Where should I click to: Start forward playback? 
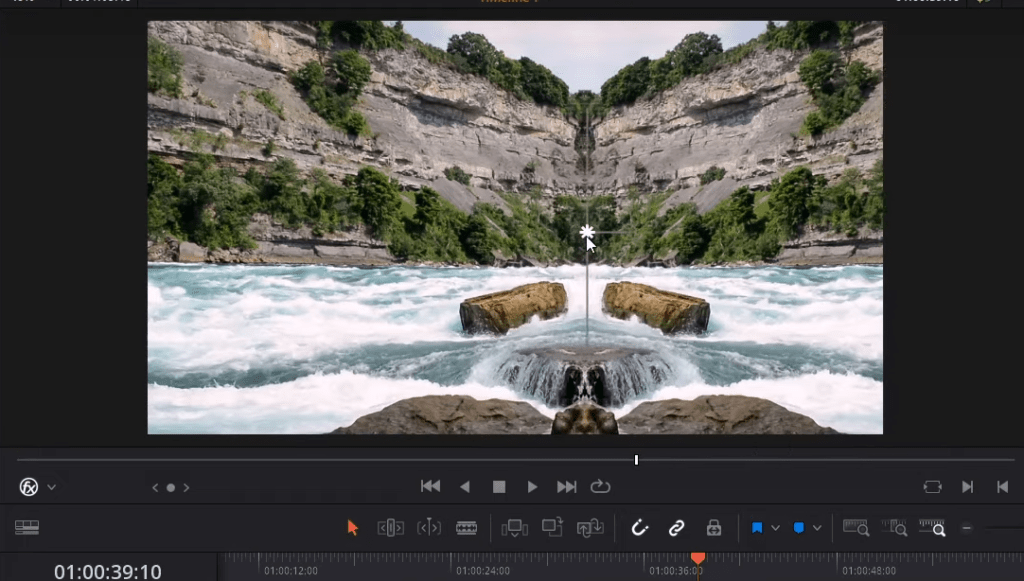(x=532, y=487)
